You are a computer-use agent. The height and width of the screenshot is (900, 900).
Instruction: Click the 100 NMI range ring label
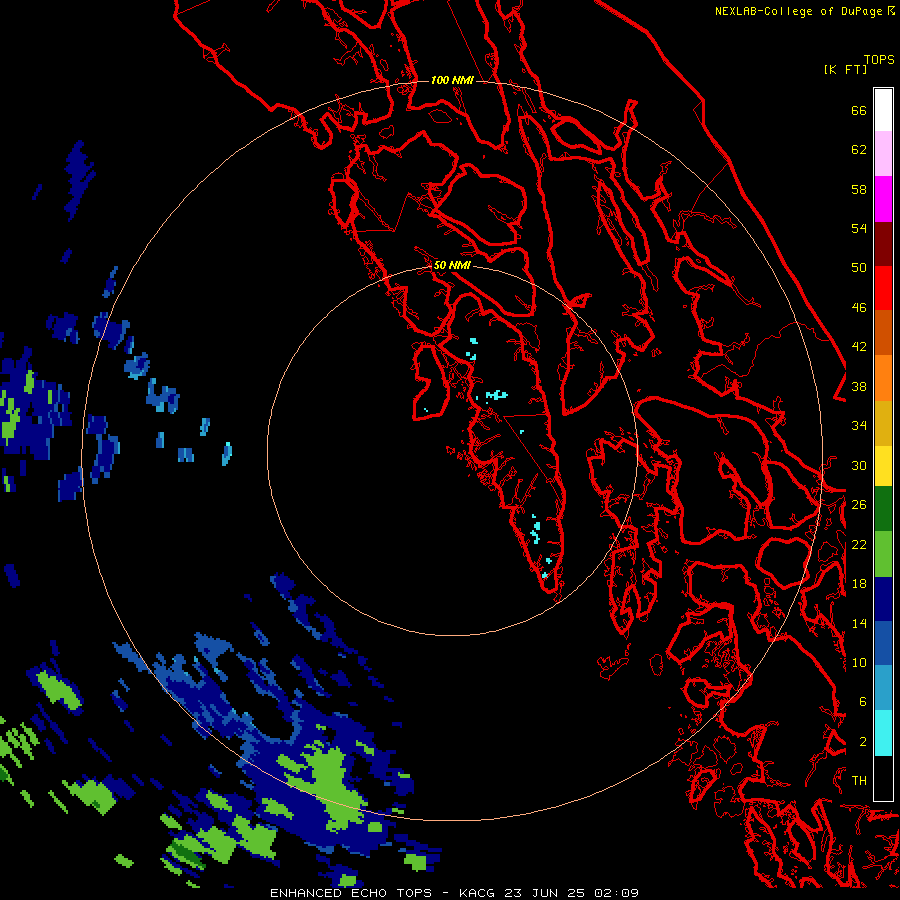click(452, 80)
